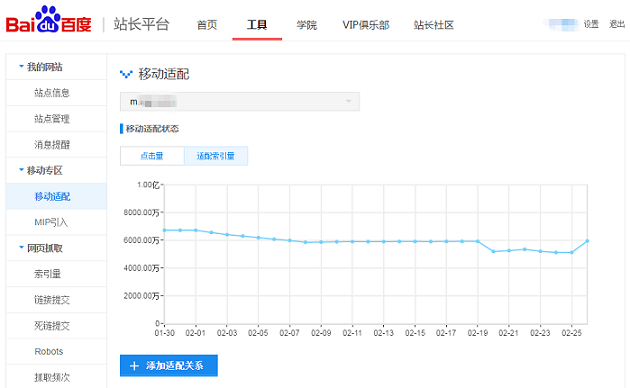Open 链接提交 in sidebar

pyautogui.click(x=52, y=300)
